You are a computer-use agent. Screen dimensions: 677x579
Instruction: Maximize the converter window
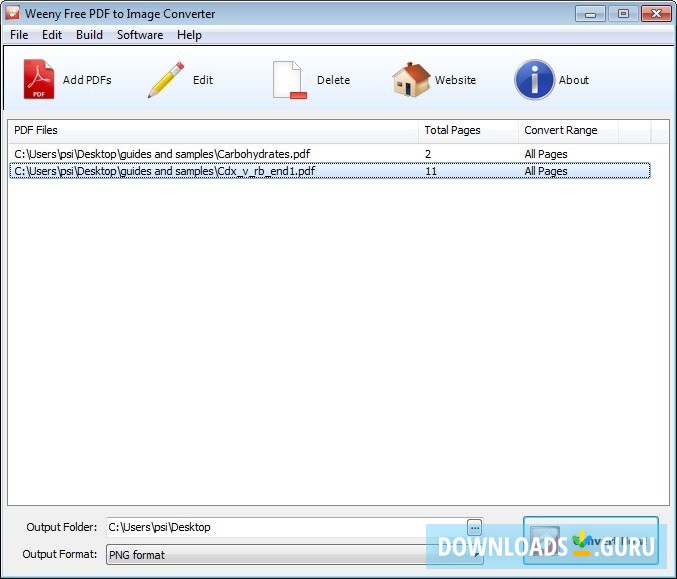[623, 14]
